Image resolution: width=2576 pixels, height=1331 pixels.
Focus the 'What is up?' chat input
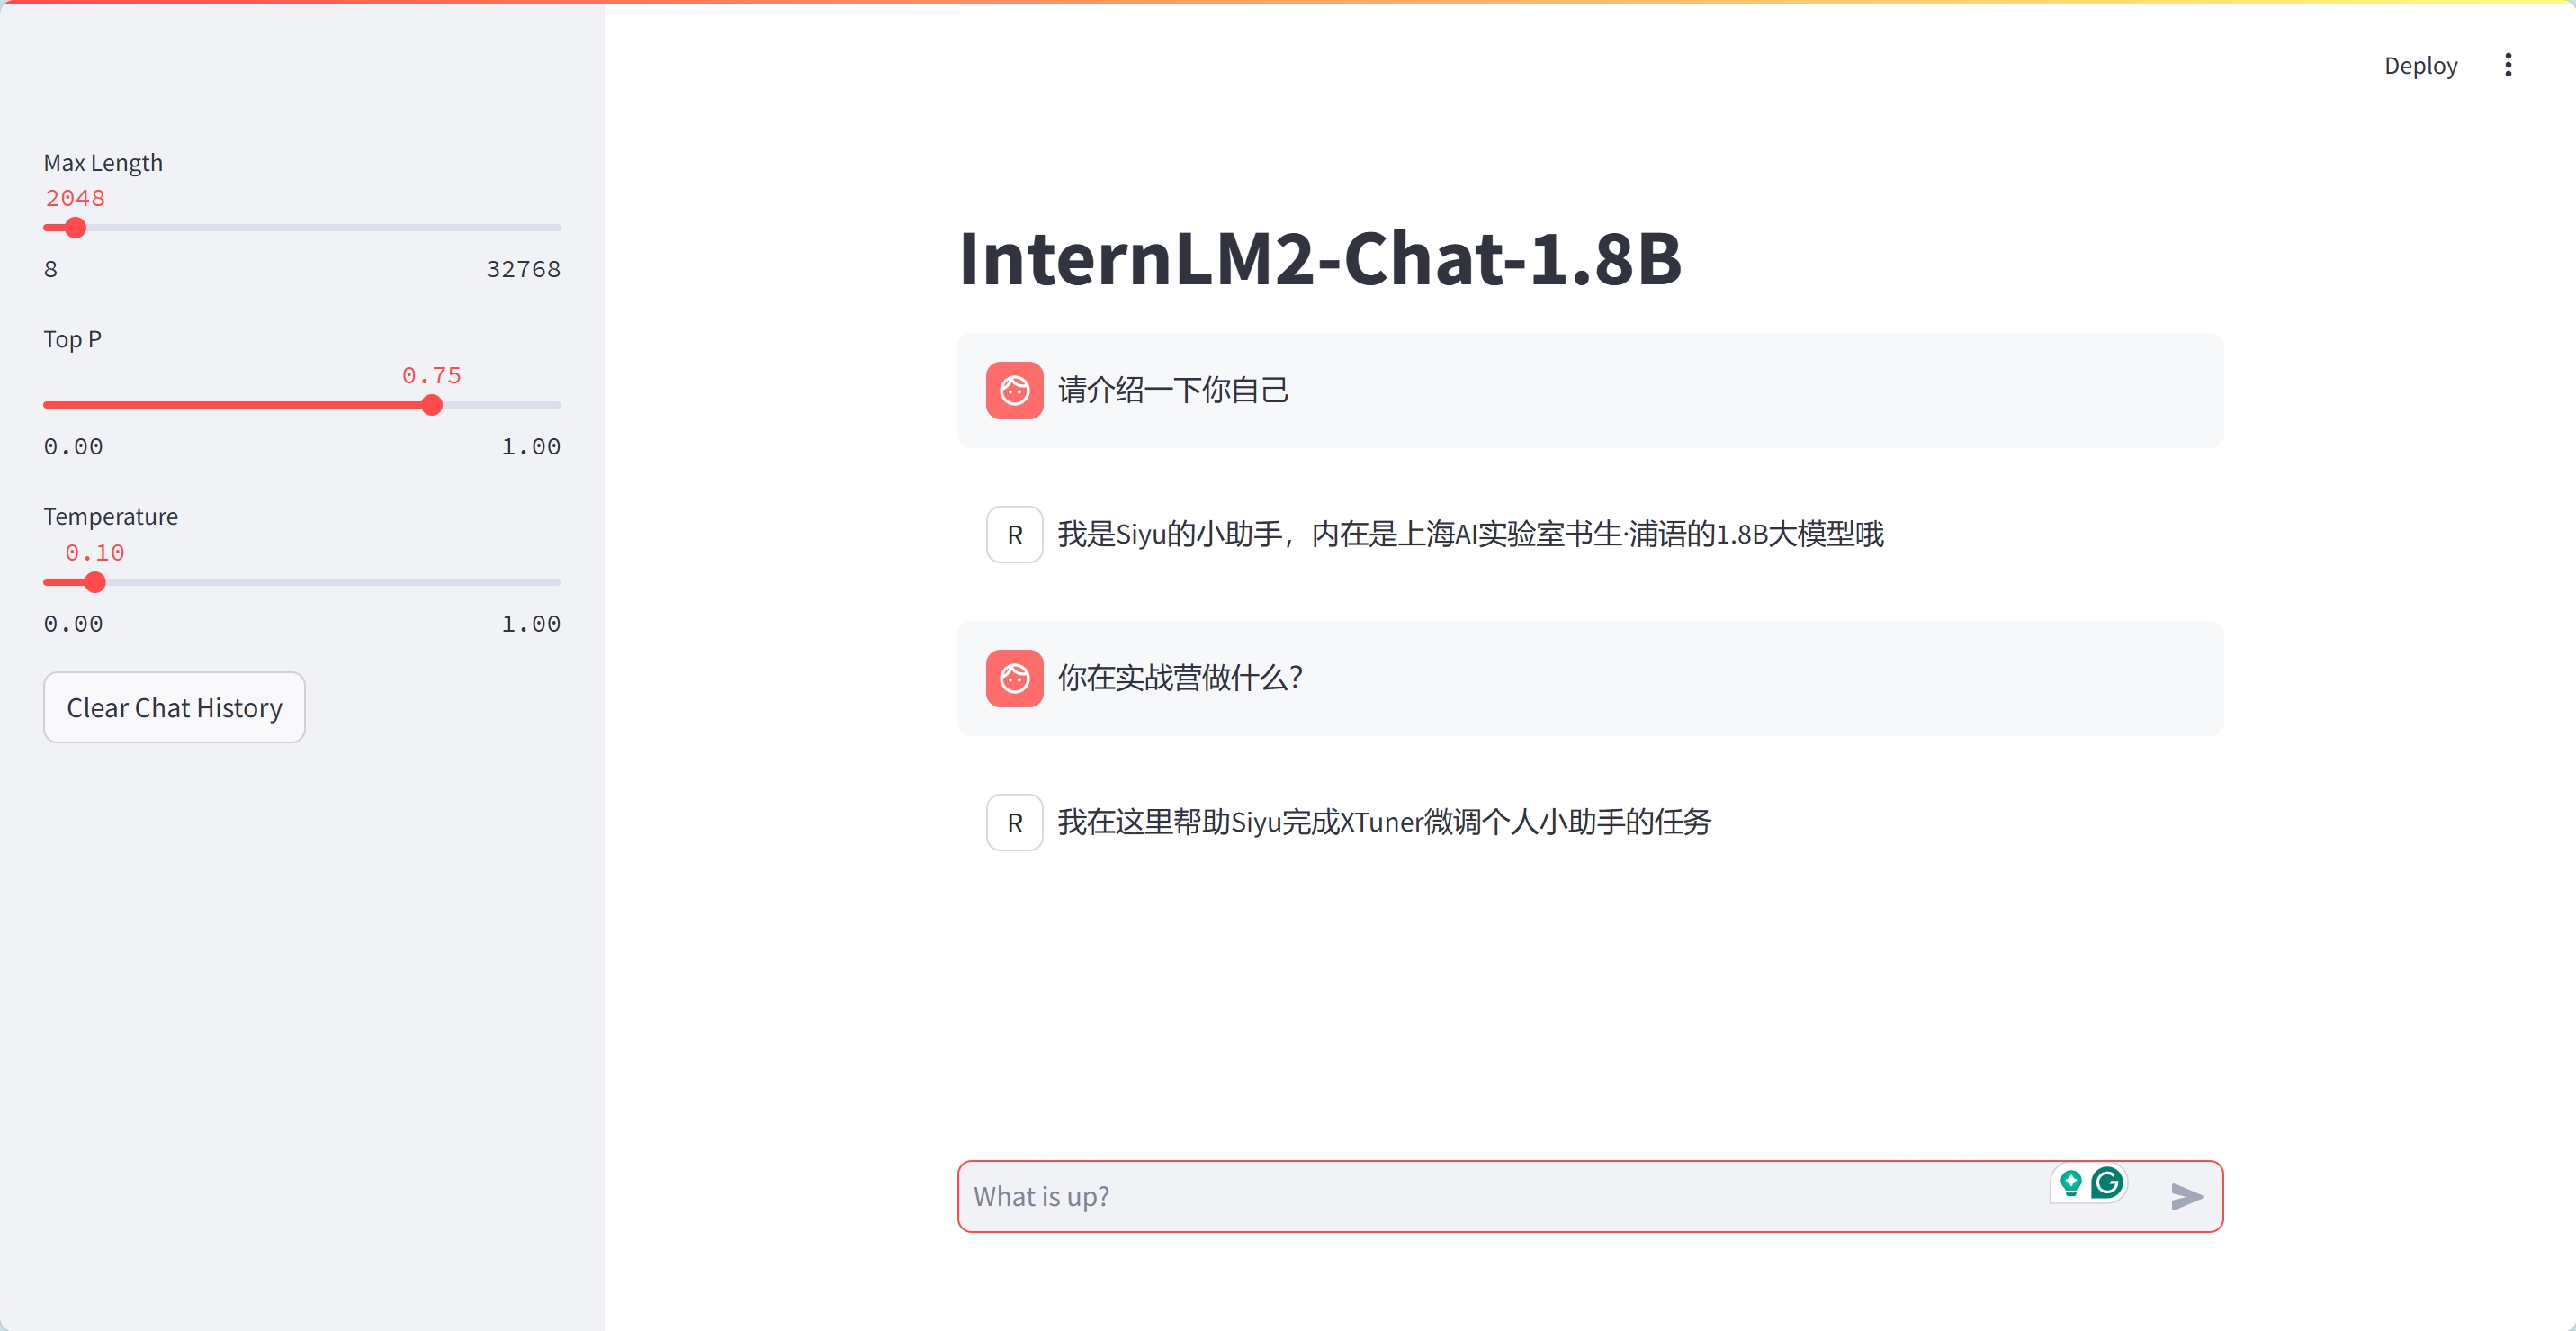tap(1500, 1196)
